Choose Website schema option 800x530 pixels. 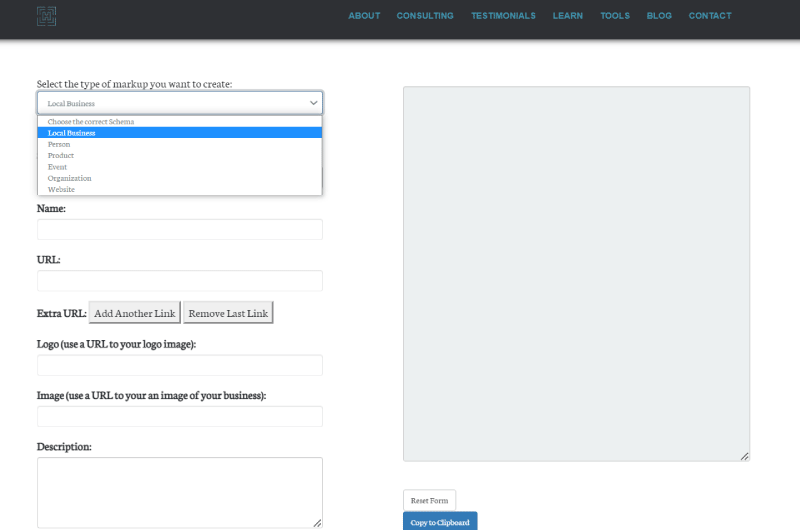61,189
